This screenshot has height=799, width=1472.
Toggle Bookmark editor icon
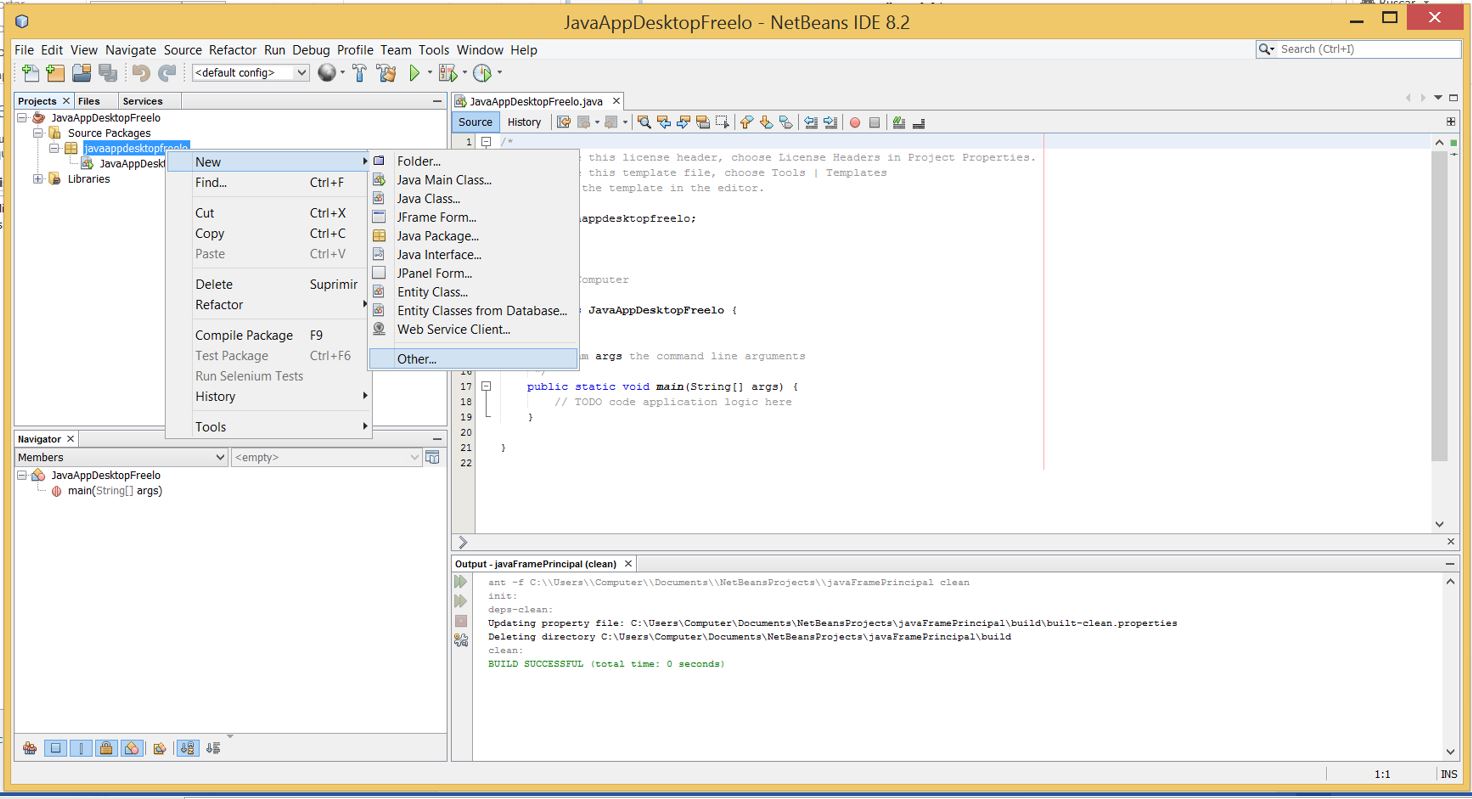[786, 122]
